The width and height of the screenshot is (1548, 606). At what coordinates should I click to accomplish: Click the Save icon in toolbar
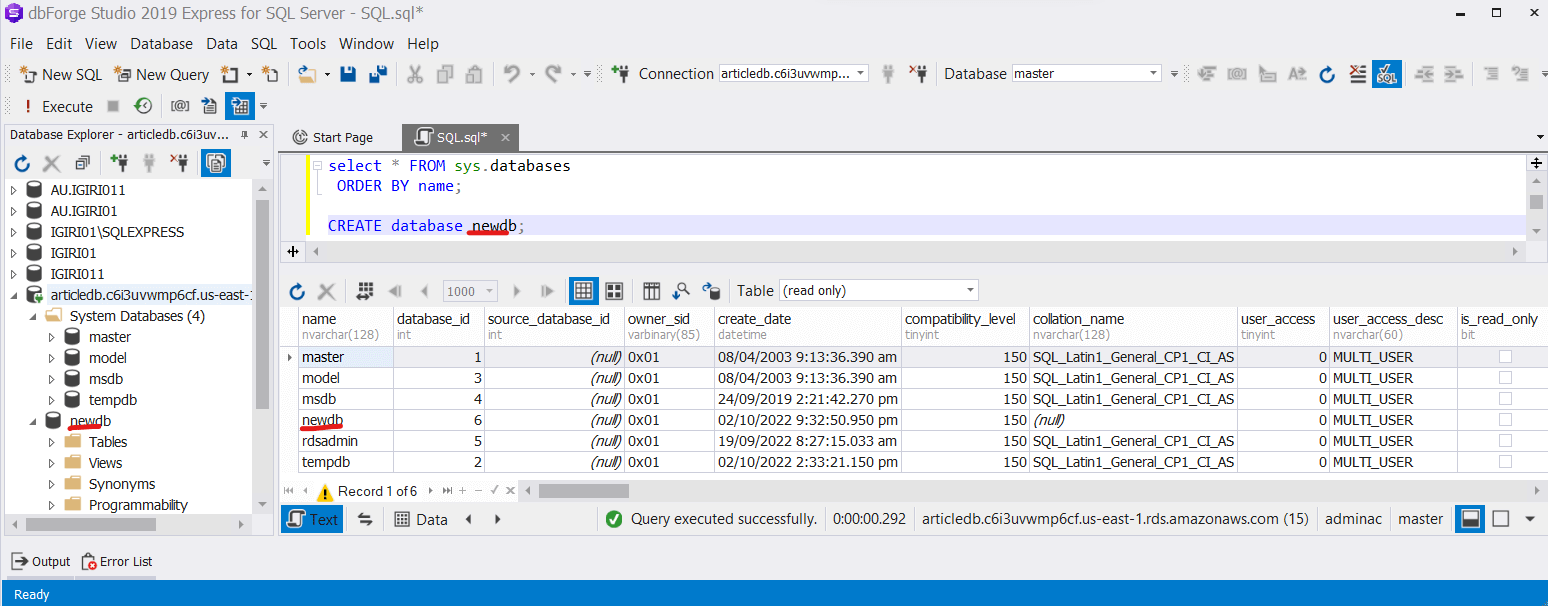(348, 74)
